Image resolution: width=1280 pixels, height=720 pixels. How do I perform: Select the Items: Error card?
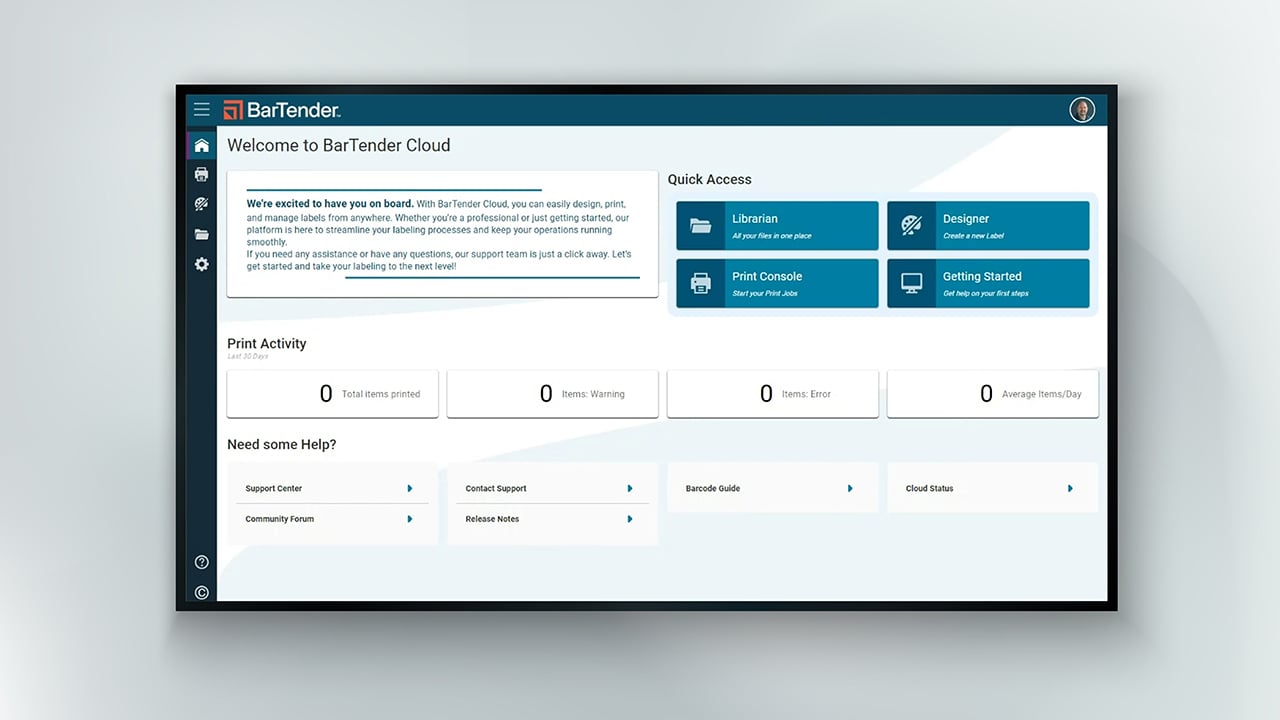(773, 394)
